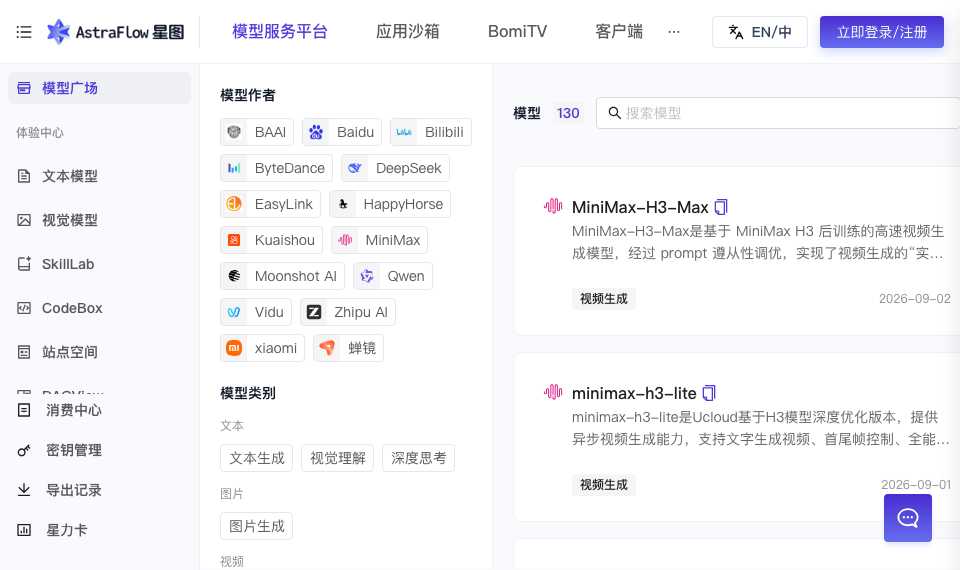Filter by author 蝉镜

coord(348,349)
